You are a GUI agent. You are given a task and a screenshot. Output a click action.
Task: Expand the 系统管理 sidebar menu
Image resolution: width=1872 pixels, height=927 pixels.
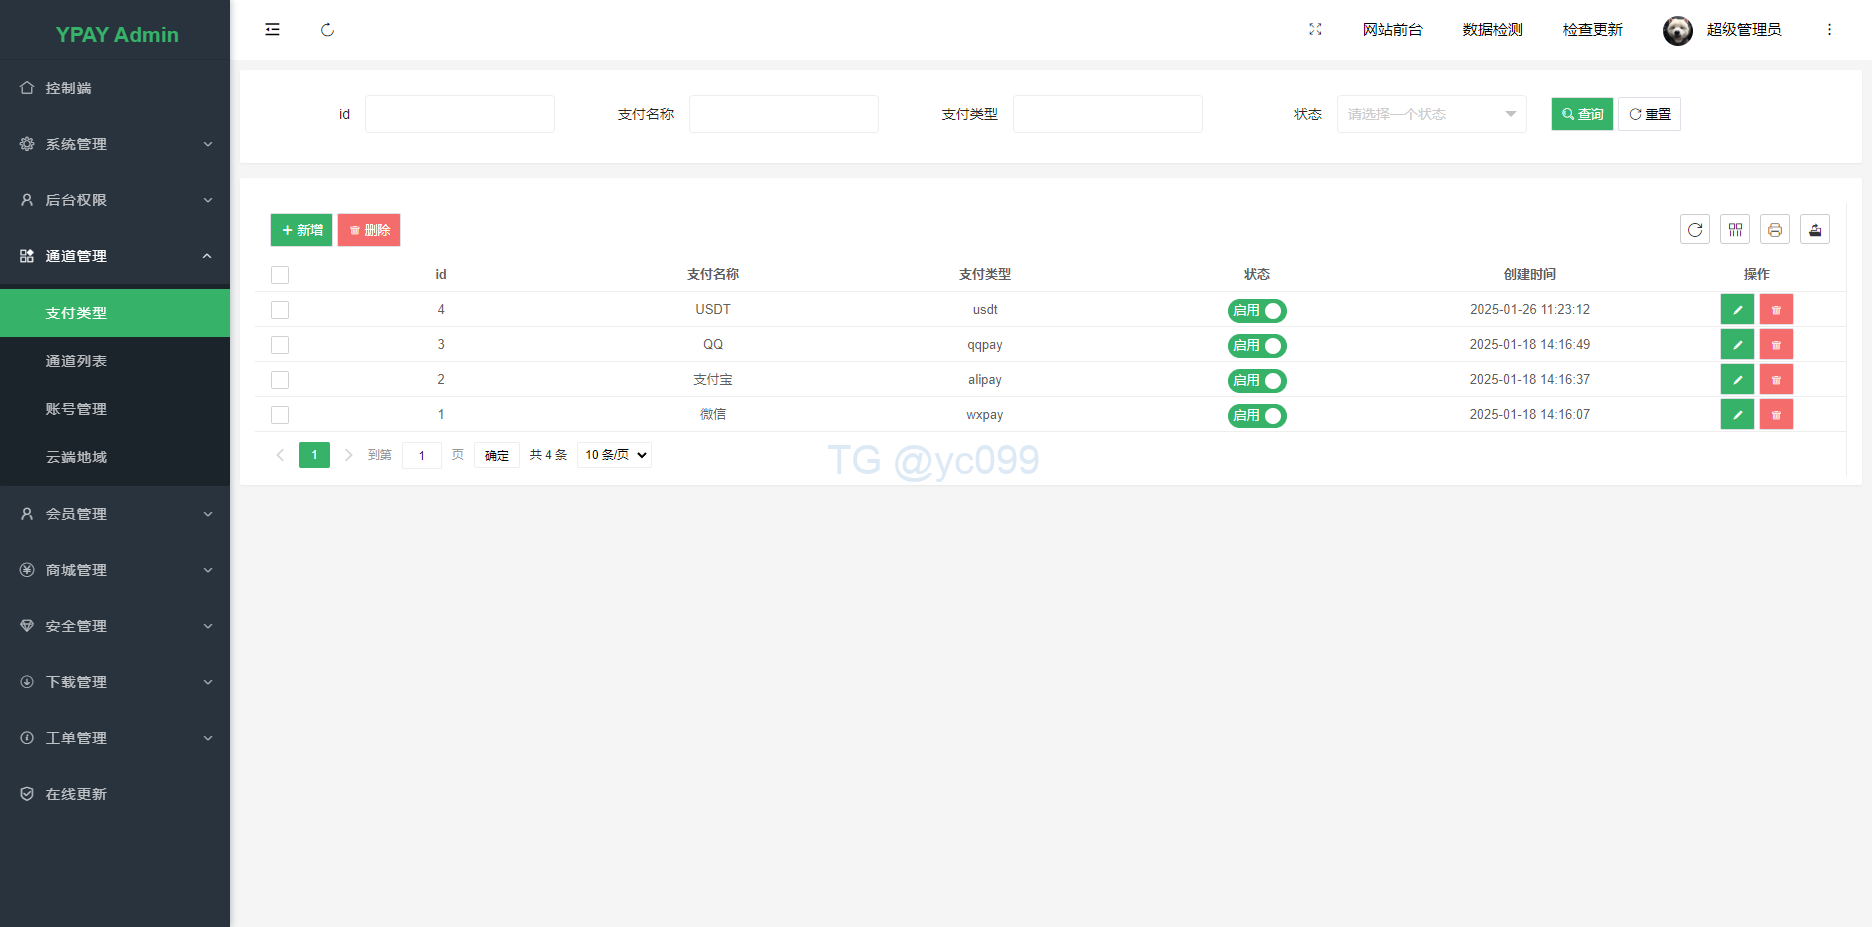click(115, 144)
